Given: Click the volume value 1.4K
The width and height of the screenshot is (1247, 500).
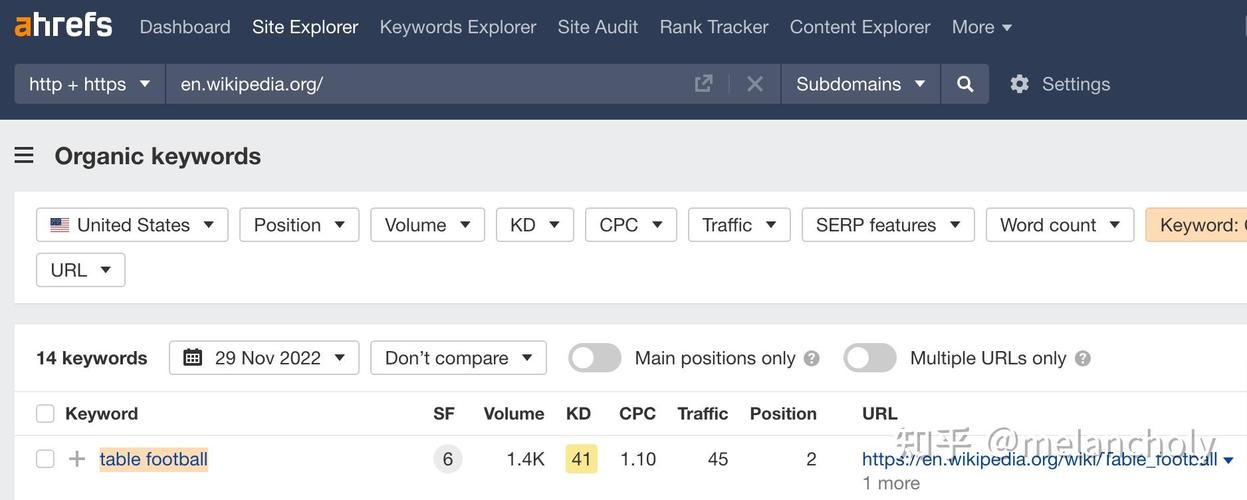Looking at the screenshot, I should click(525, 459).
